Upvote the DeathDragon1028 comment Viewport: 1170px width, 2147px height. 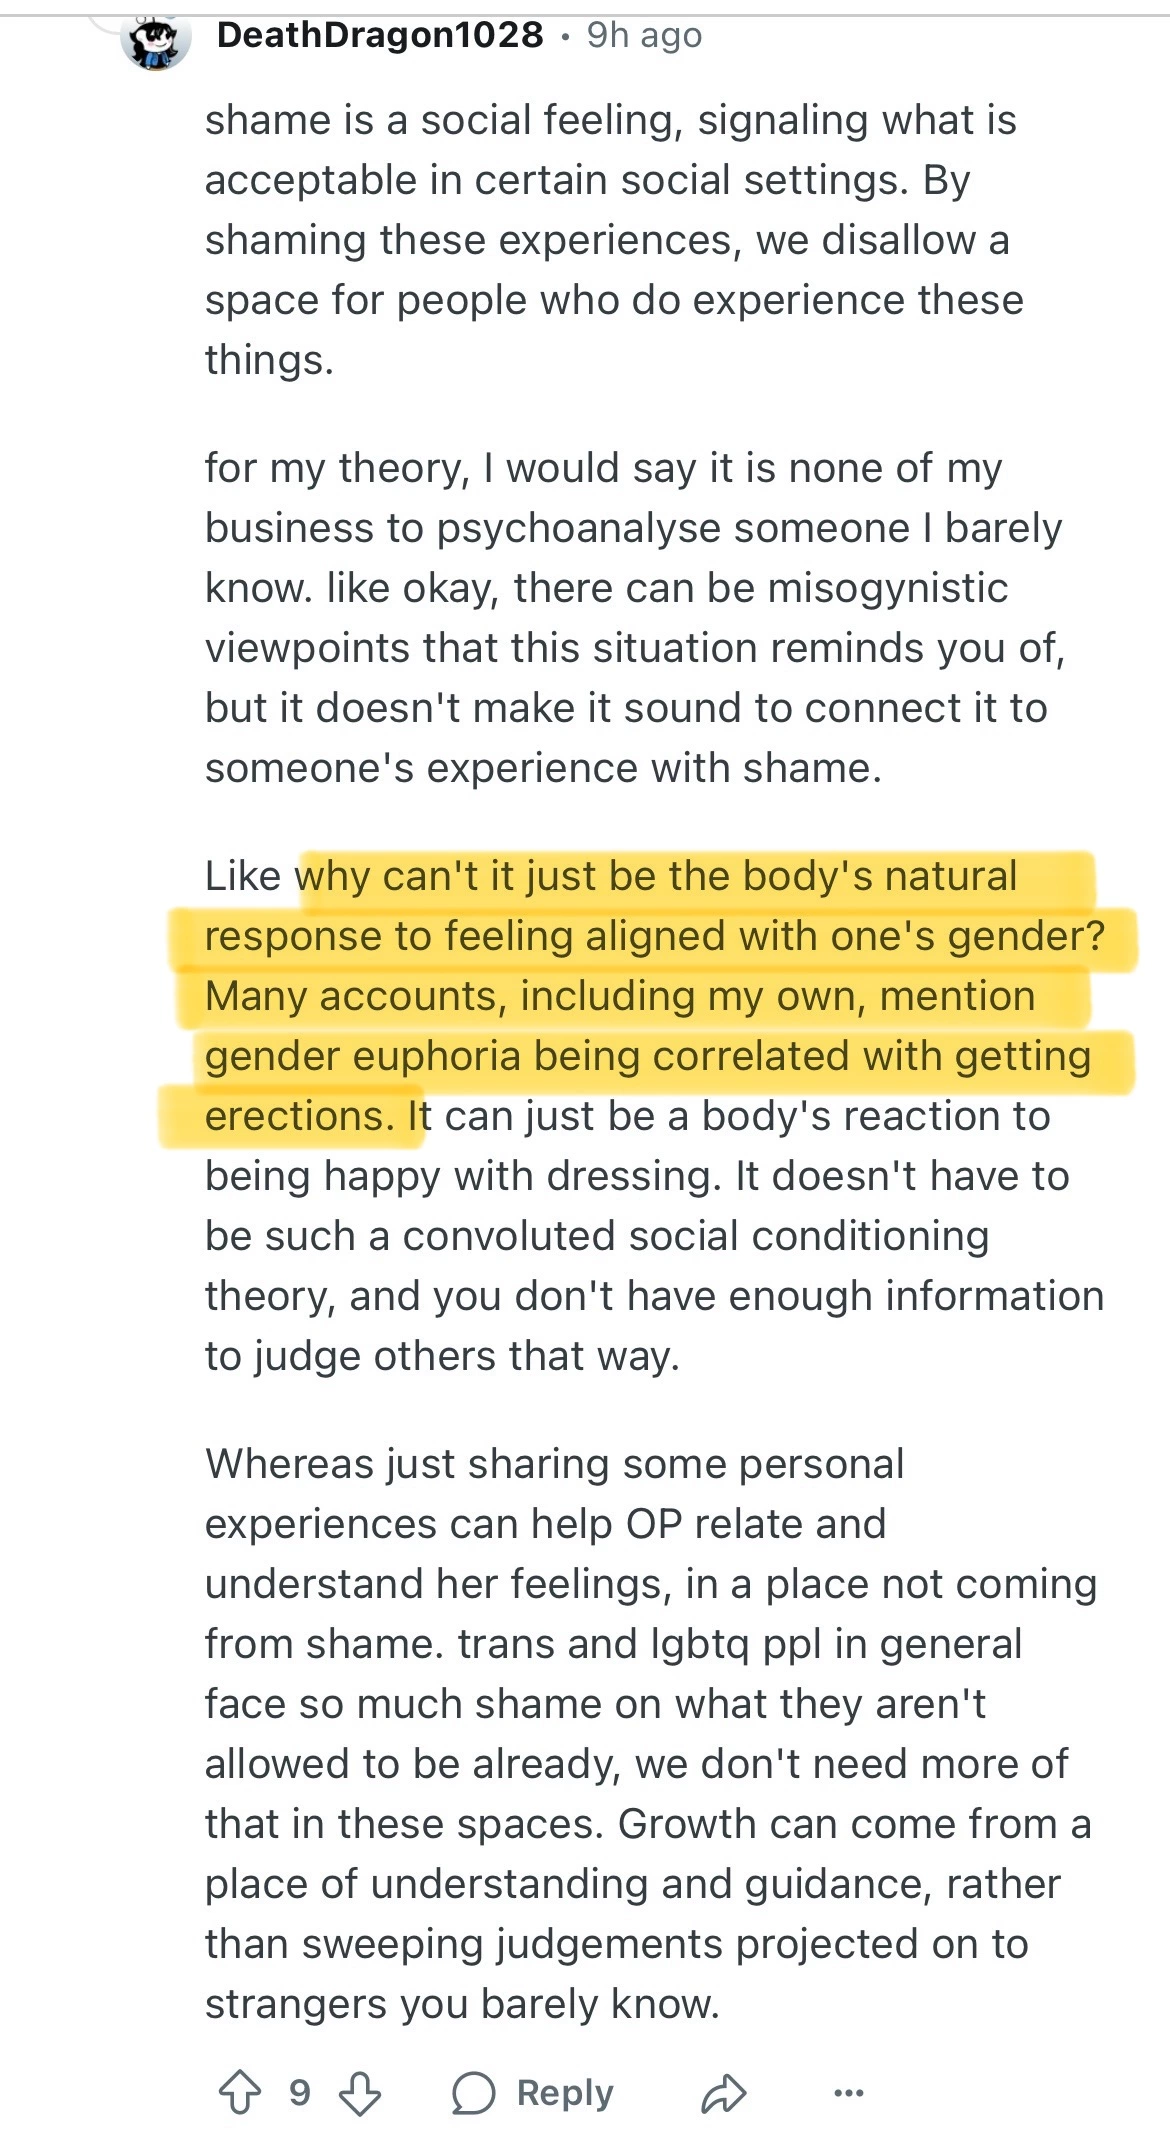point(240,2092)
